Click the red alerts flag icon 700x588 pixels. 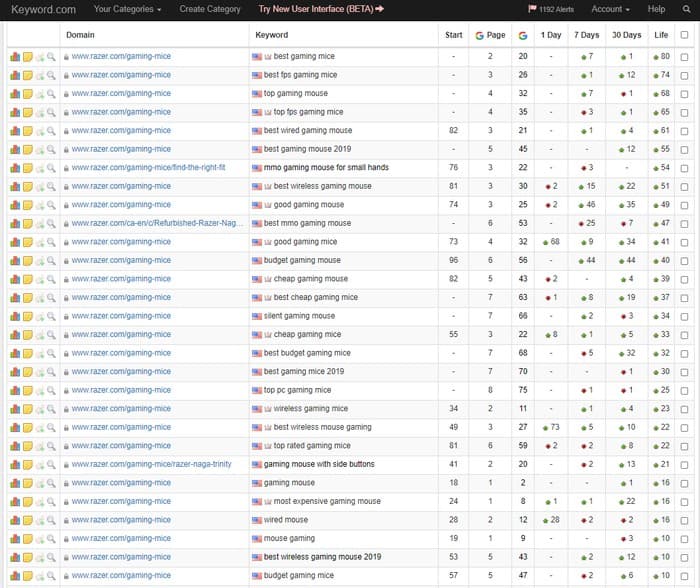click(x=530, y=9)
